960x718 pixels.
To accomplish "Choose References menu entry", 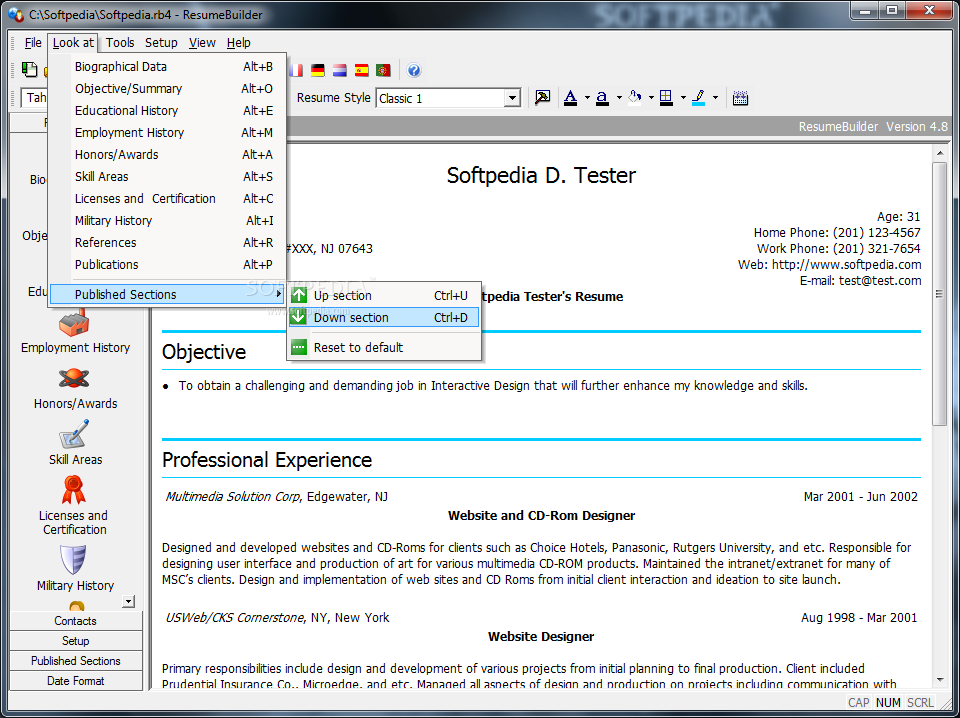I will point(167,243).
